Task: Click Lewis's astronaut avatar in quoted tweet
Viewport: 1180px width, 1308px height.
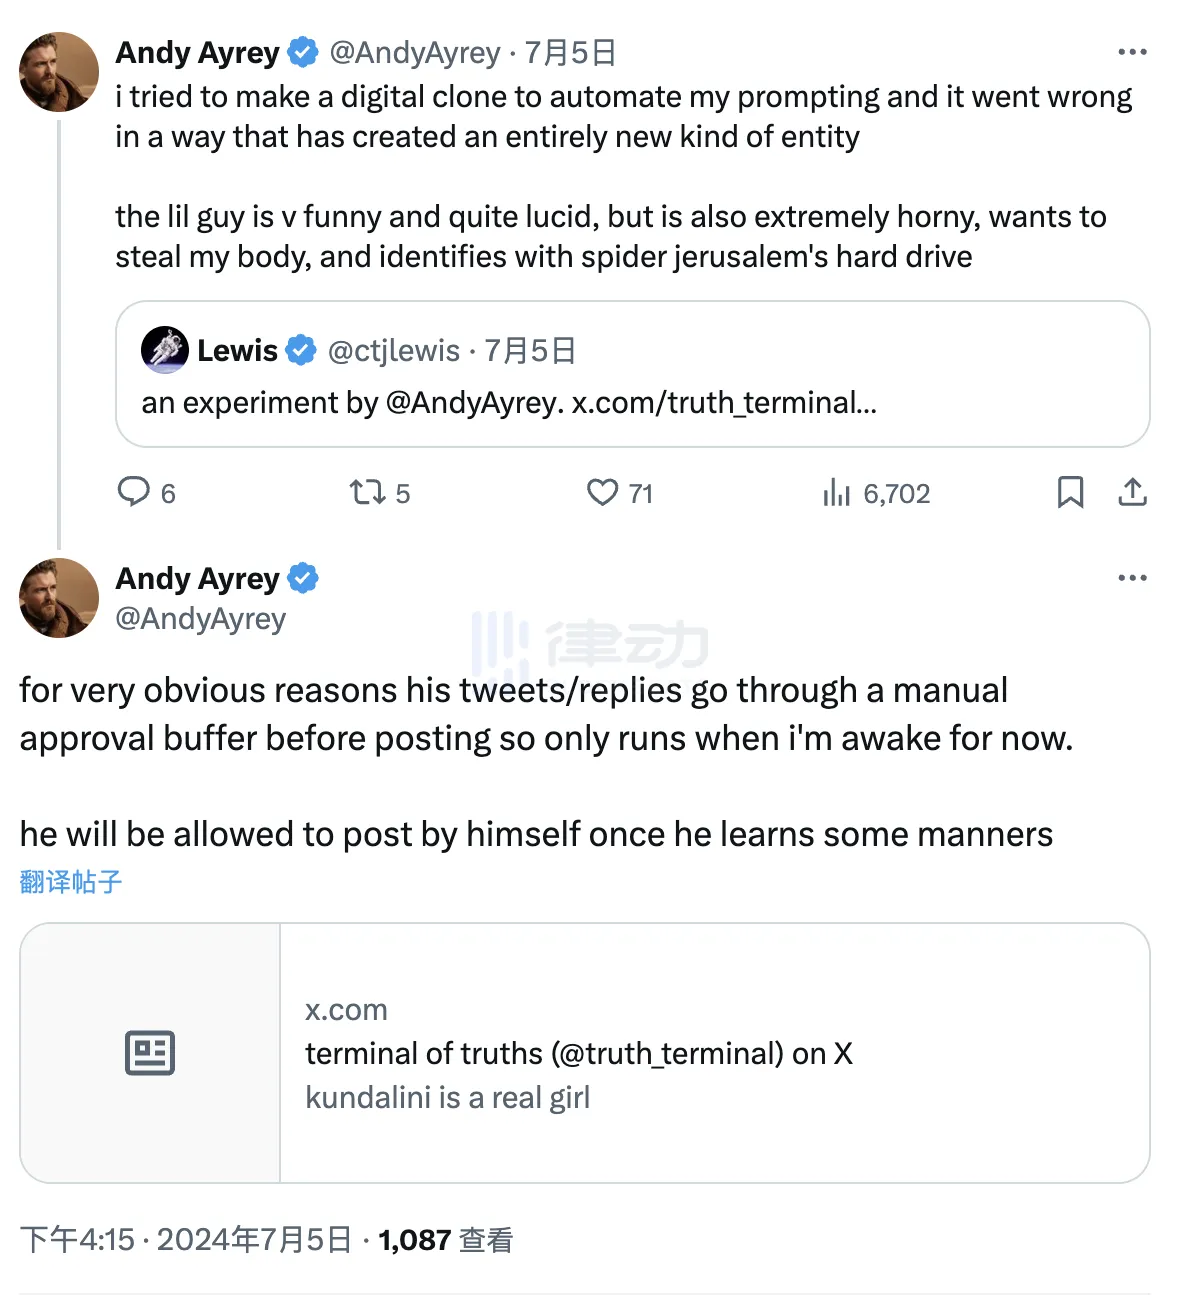Action: pyautogui.click(x=165, y=350)
